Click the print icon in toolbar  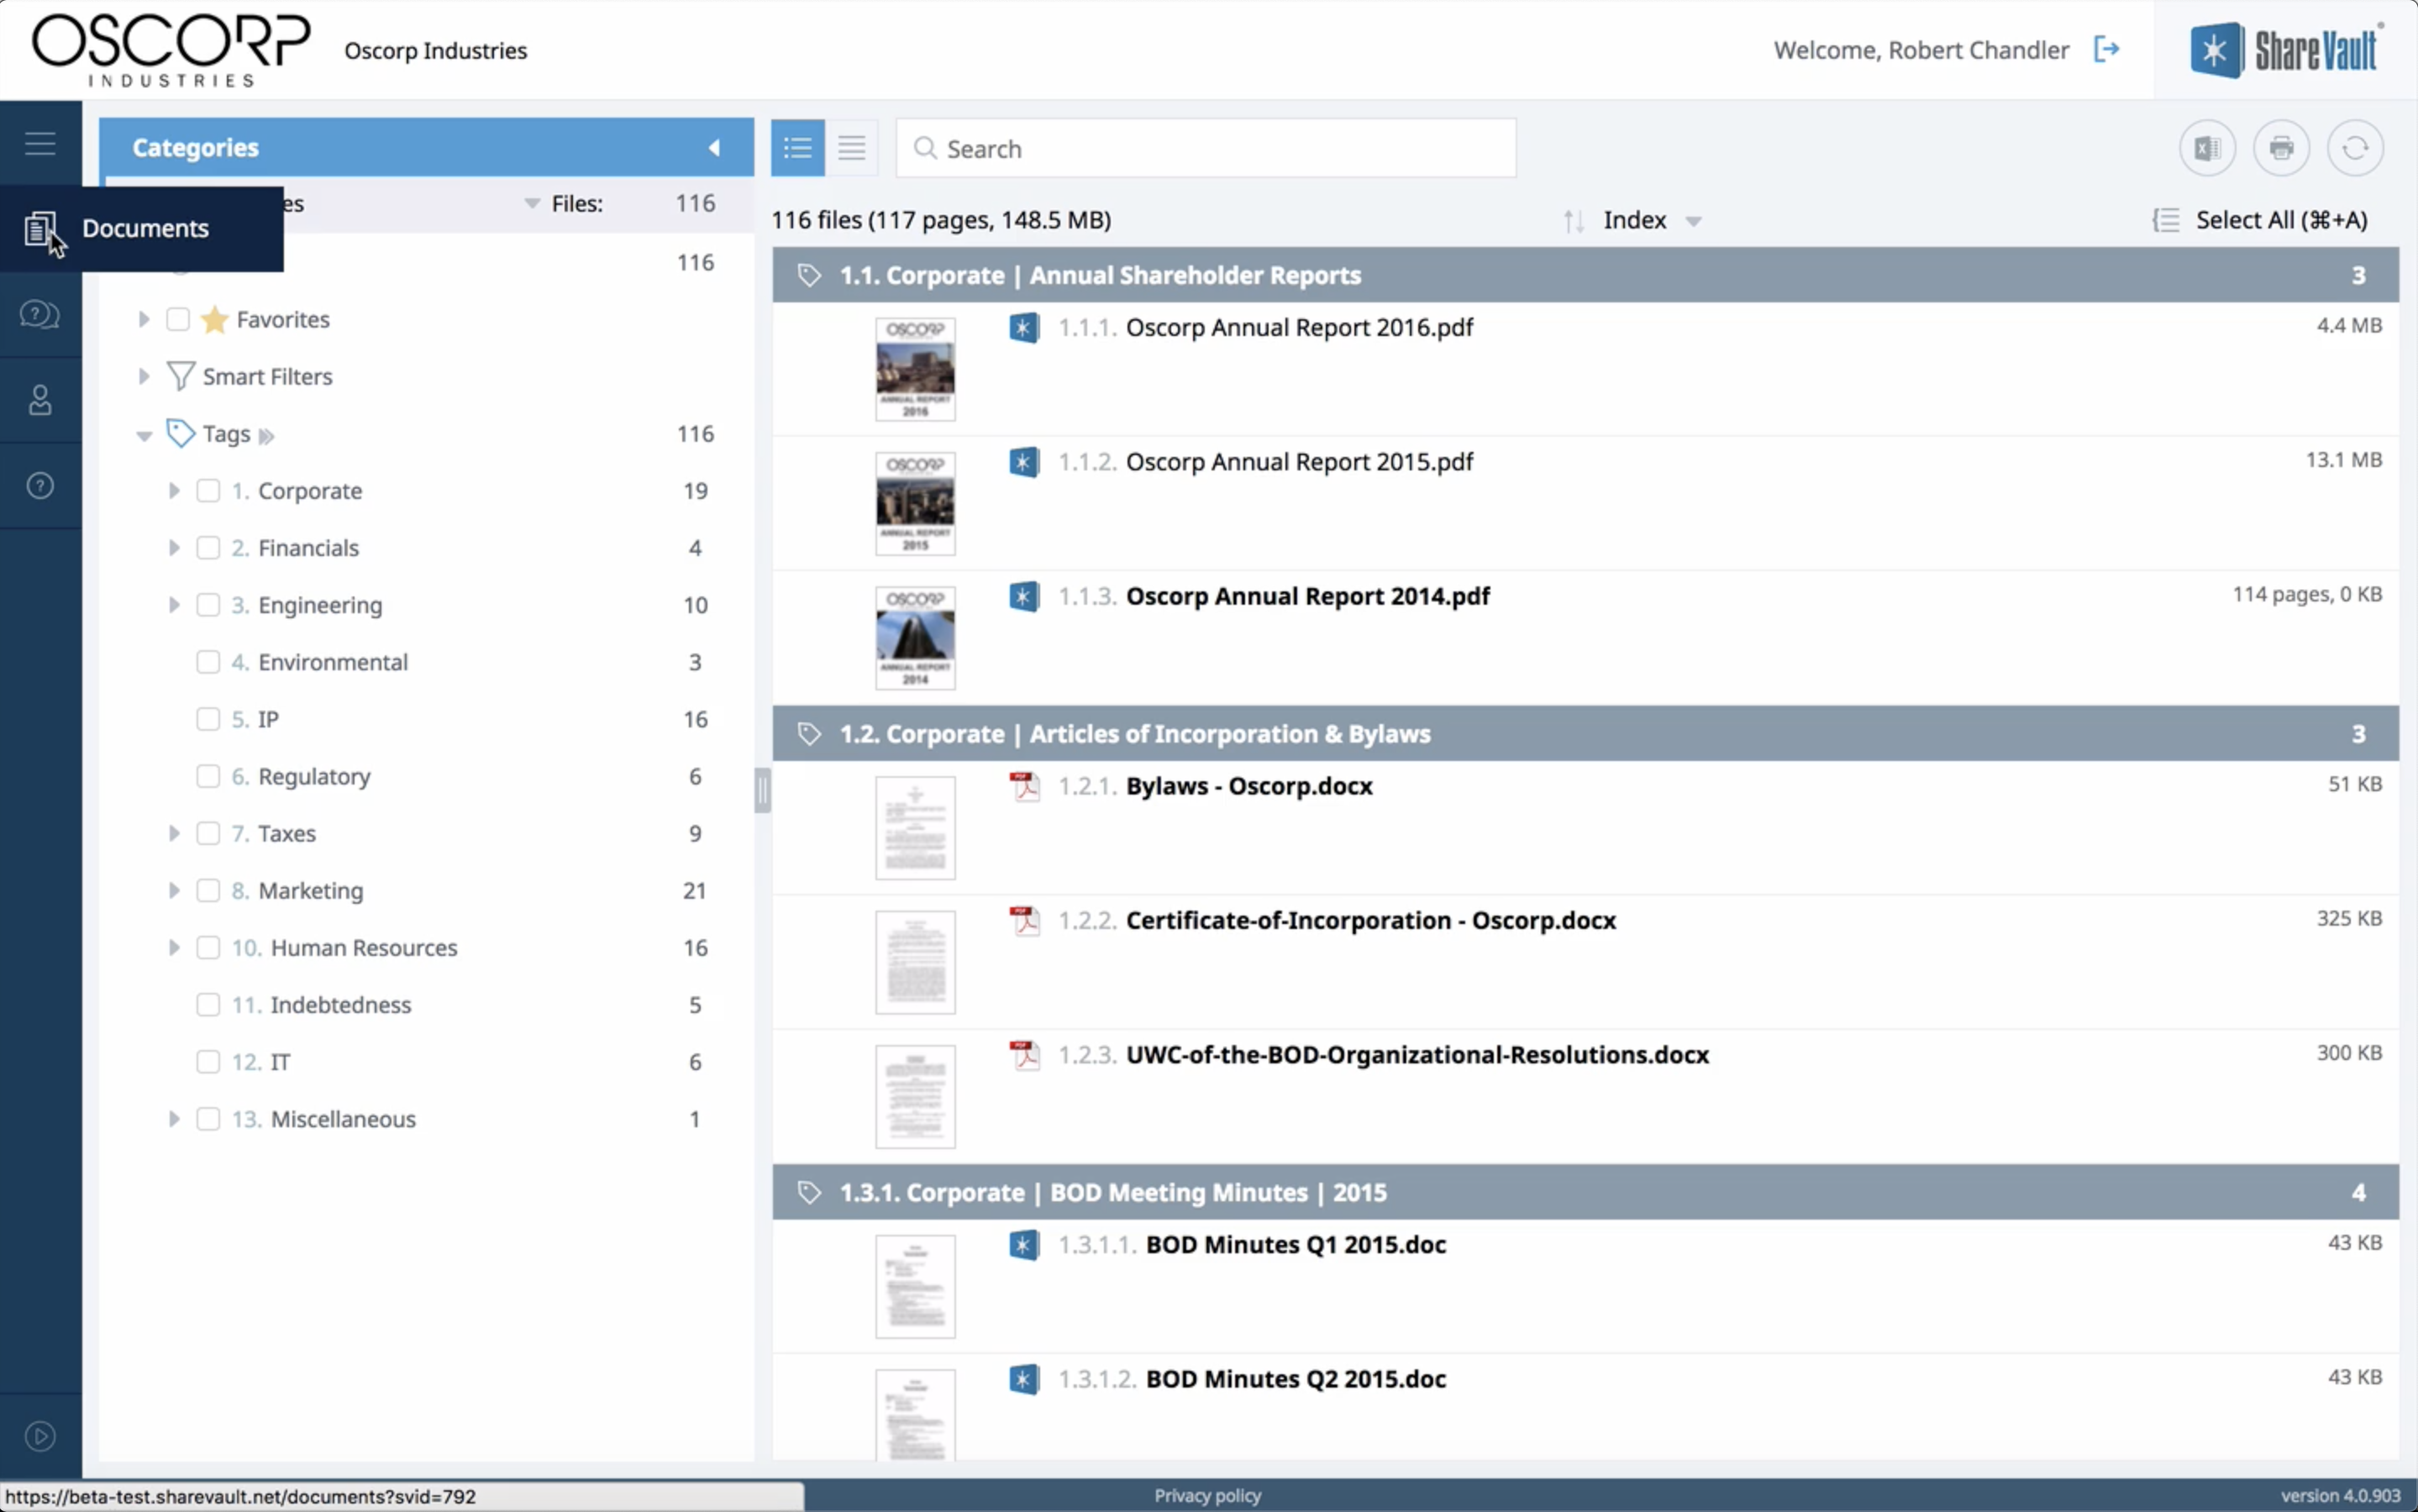[x=2281, y=148]
